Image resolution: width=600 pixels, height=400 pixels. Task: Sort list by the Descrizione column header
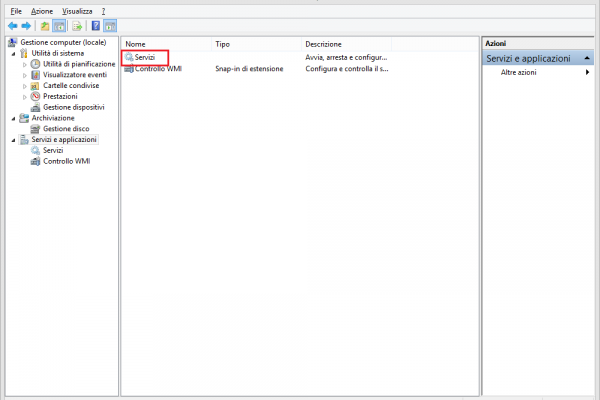[x=346, y=44]
